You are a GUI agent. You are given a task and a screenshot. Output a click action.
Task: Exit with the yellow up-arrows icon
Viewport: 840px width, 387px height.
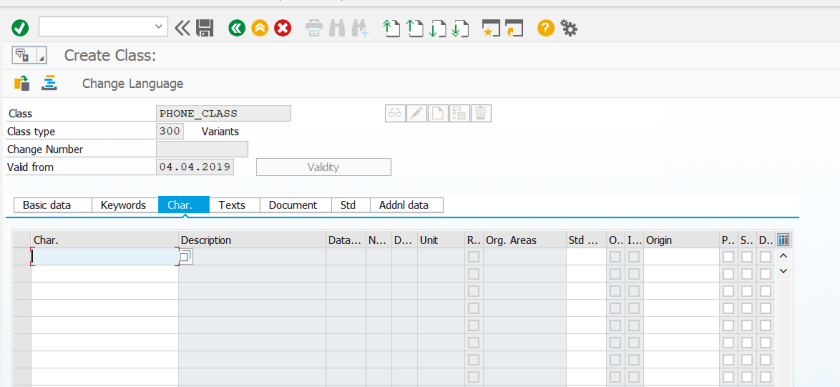click(259, 27)
